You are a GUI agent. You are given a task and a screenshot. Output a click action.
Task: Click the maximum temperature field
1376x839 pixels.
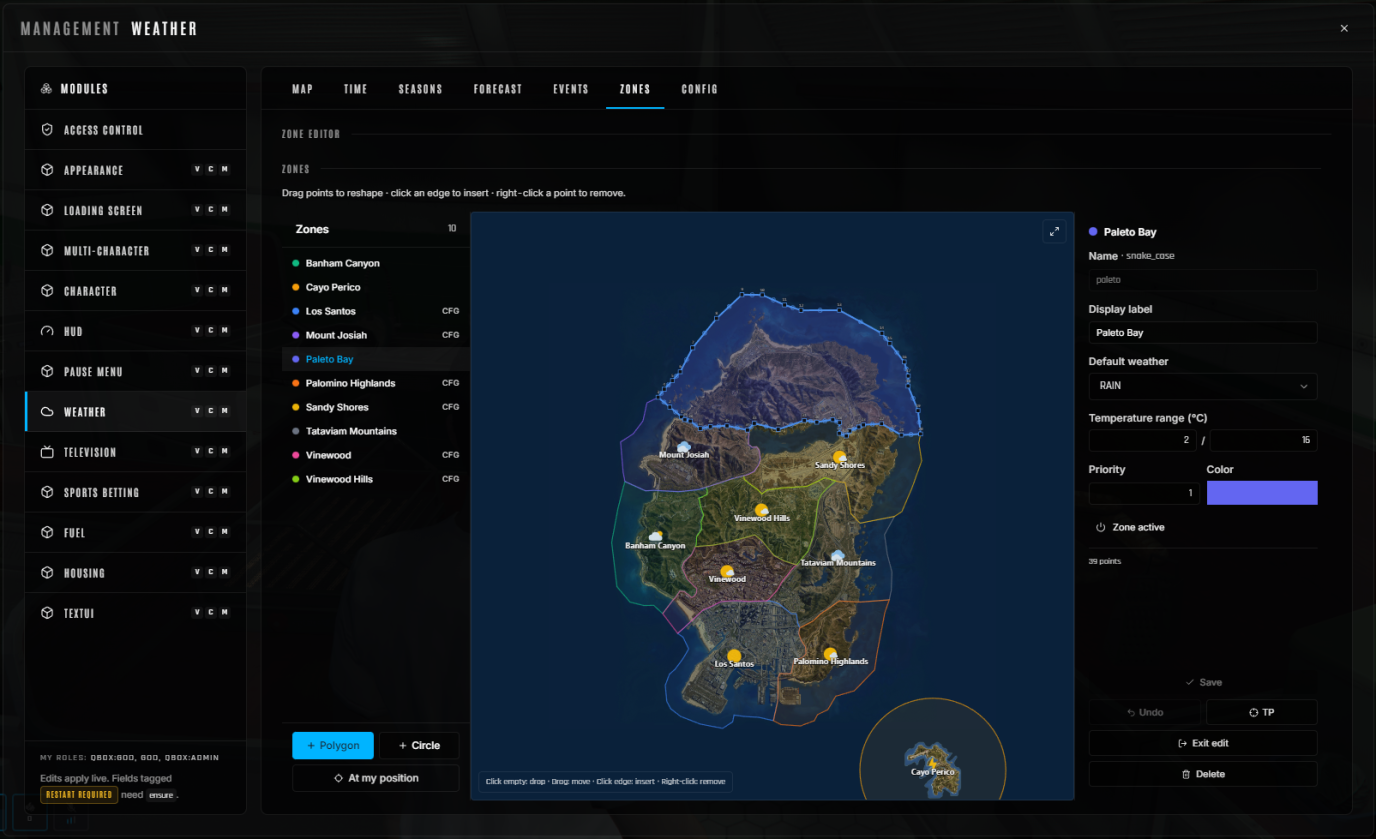1264,440
